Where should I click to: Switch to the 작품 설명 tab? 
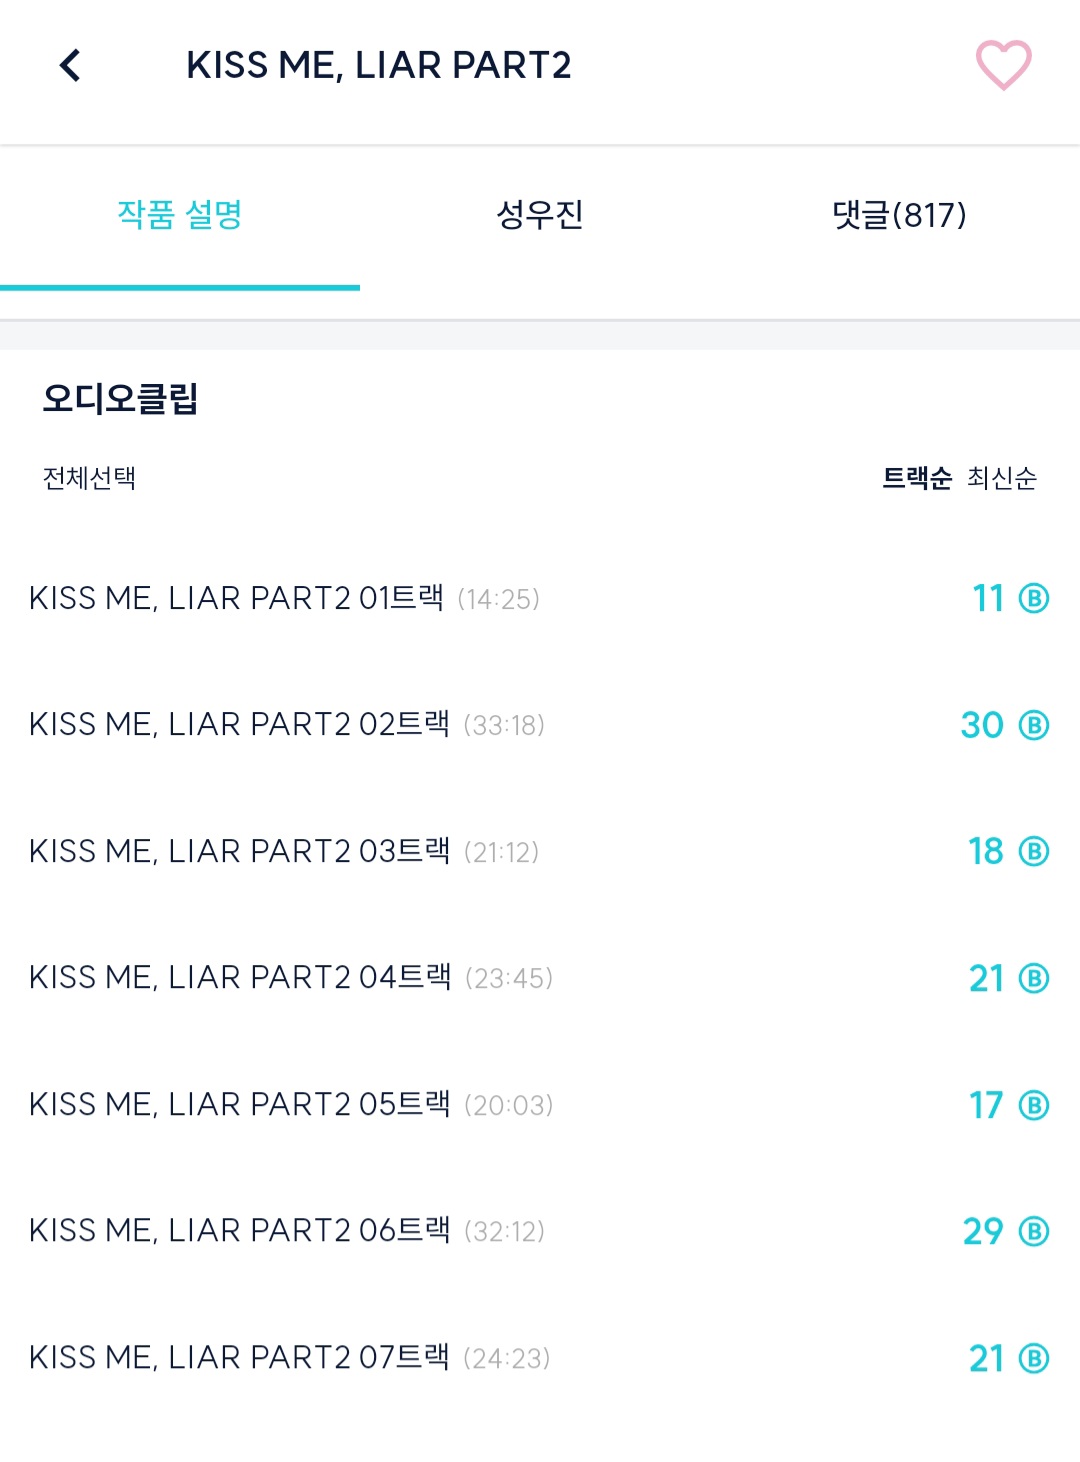180,215
